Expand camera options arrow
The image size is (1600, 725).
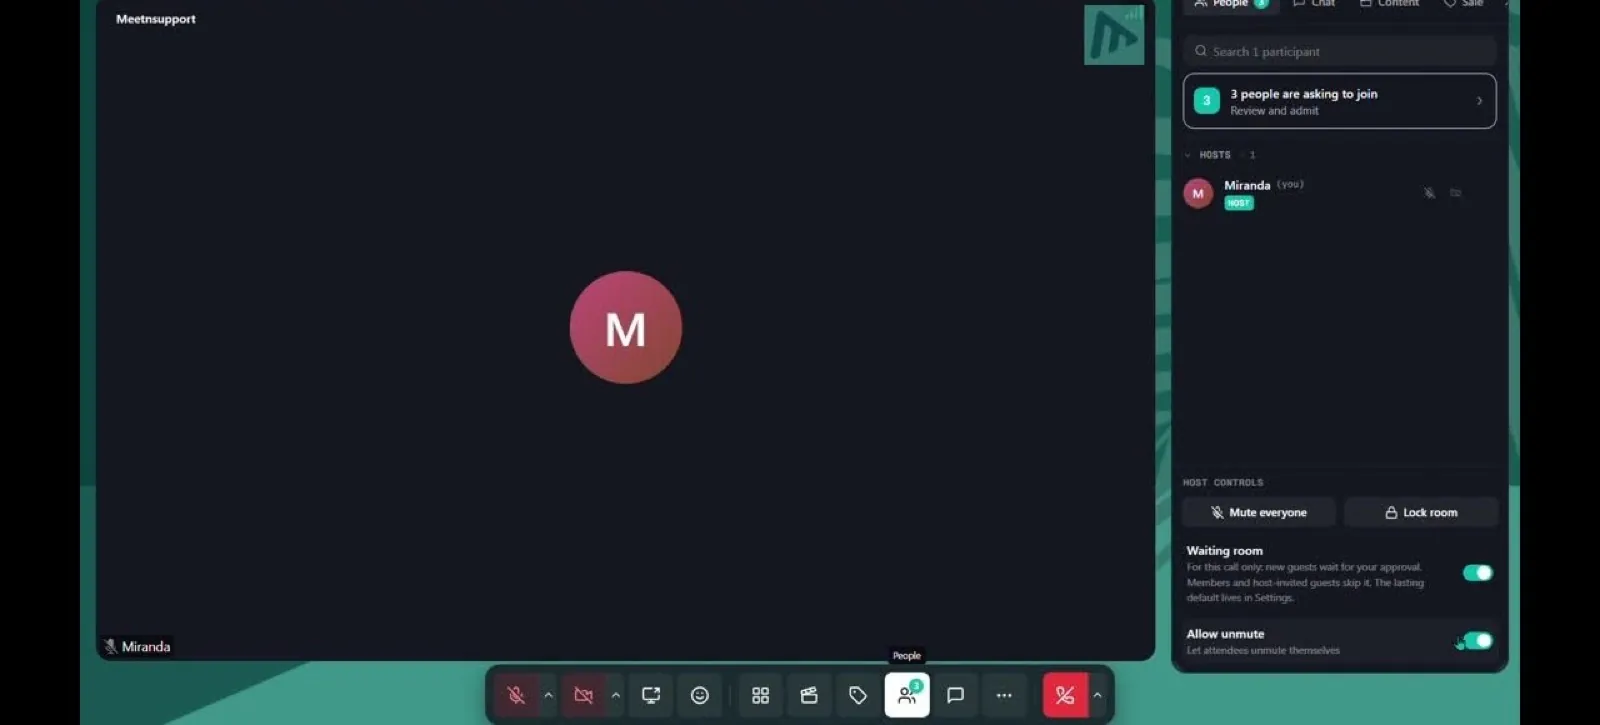coord(616,695)
